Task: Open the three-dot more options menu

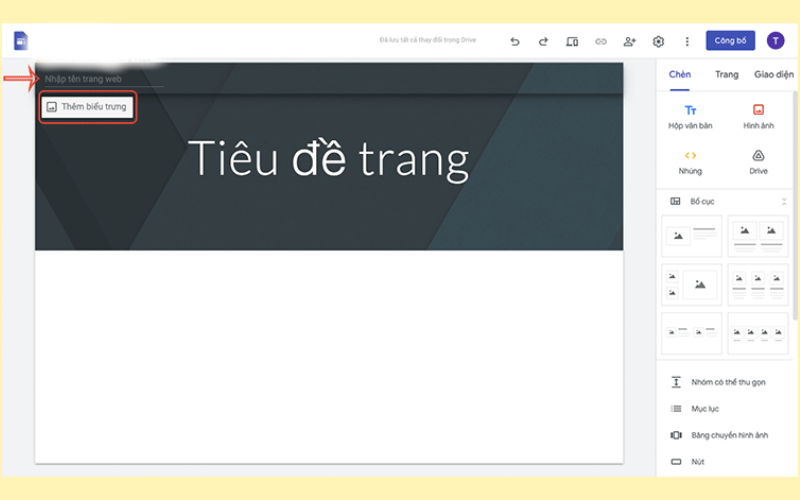Action: click(687, 42)
